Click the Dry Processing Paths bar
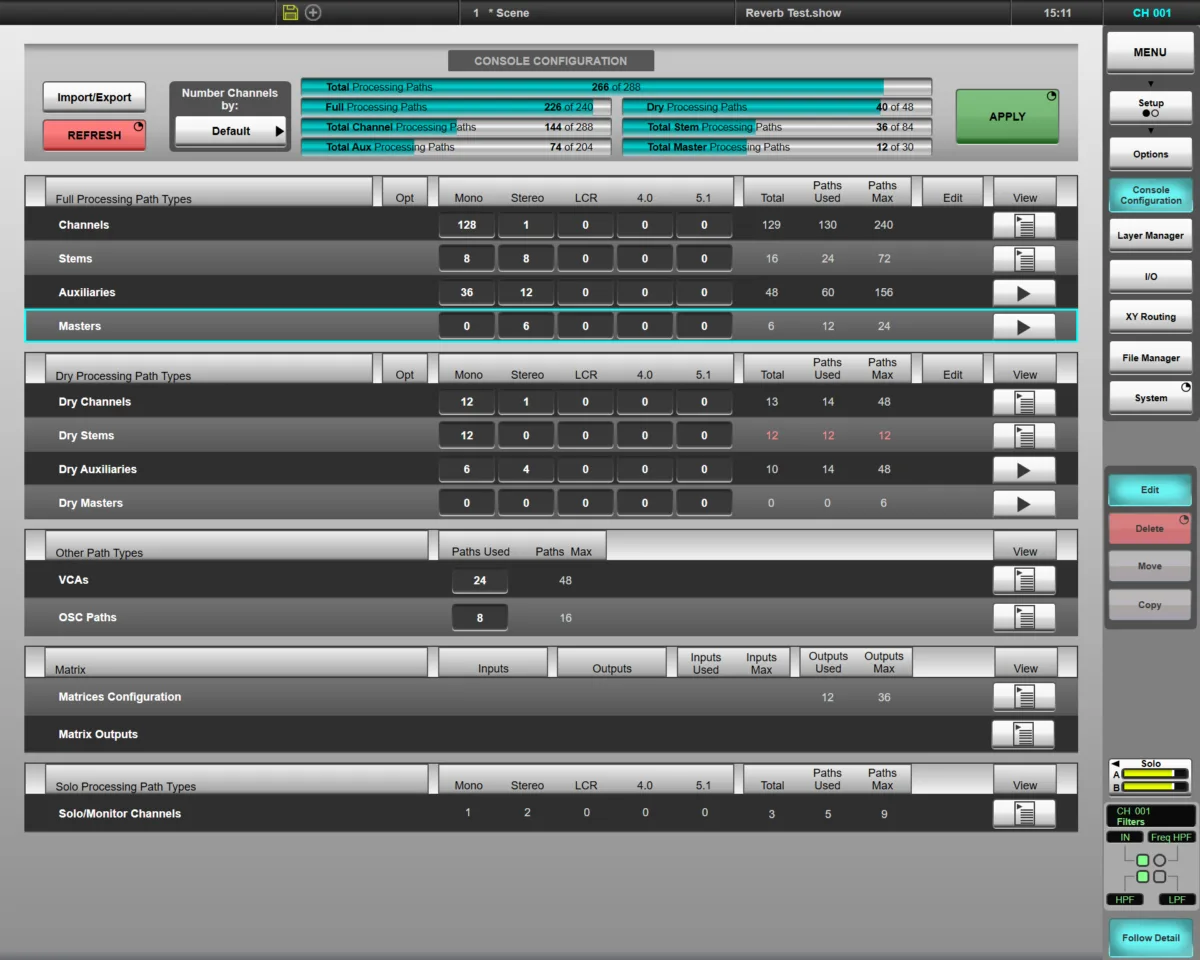Image resolution: width=1200 pixels, height=960 pixels. click(x=777, y=107)
